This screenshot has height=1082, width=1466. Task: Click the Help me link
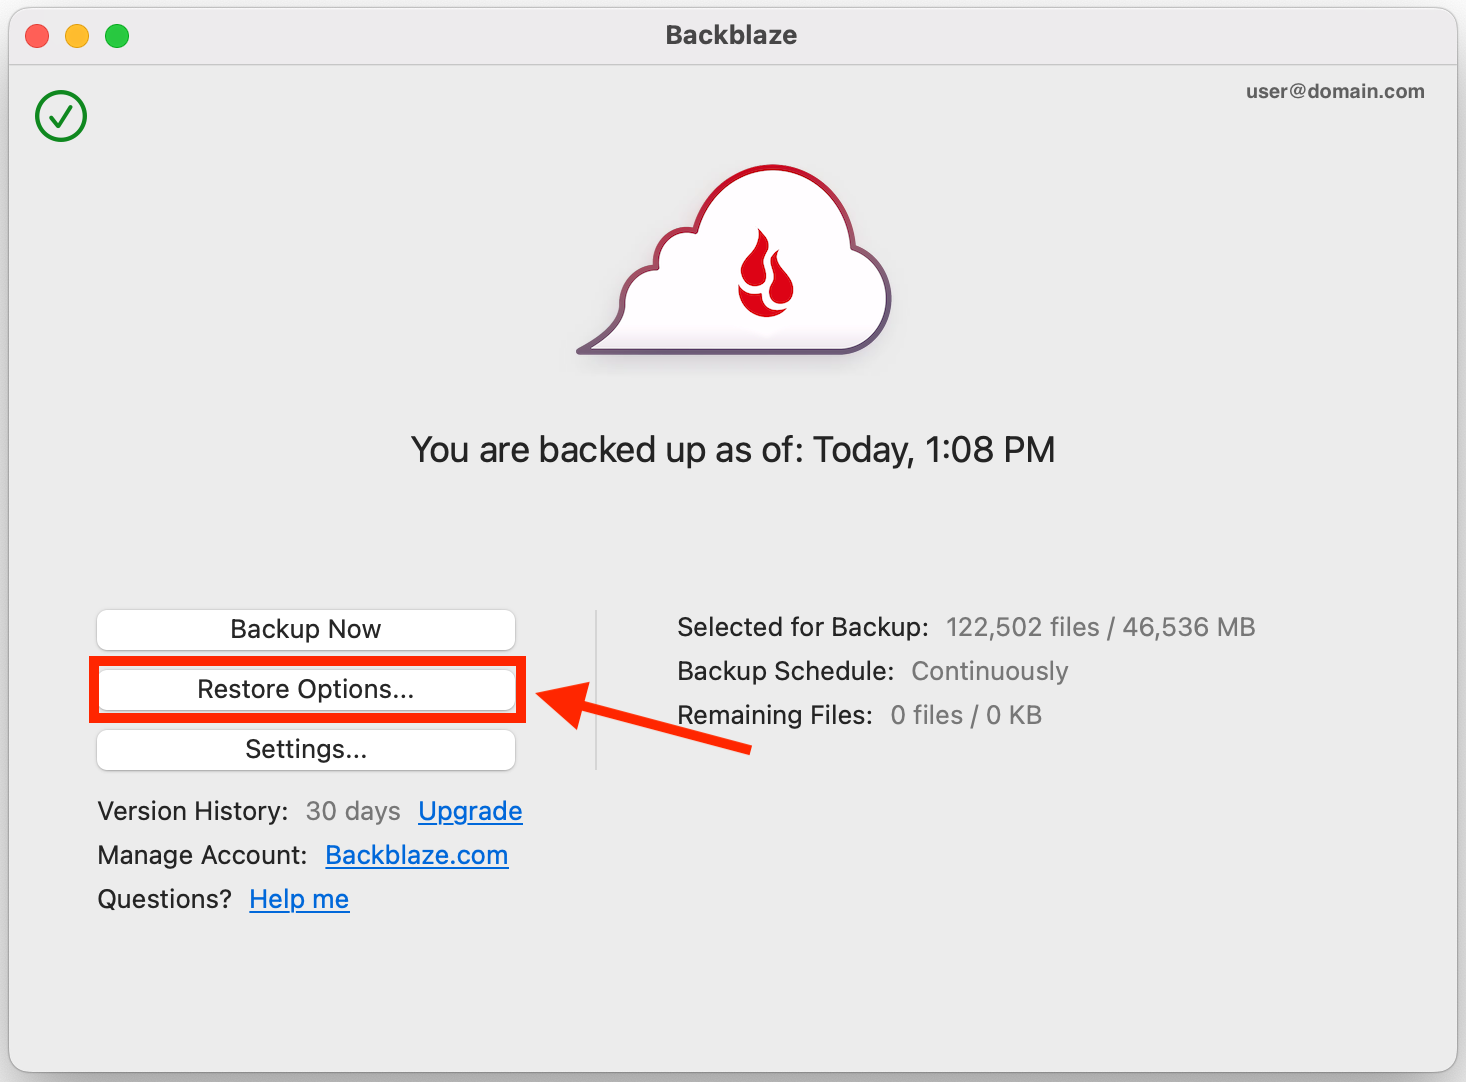[x=299, y=899]
